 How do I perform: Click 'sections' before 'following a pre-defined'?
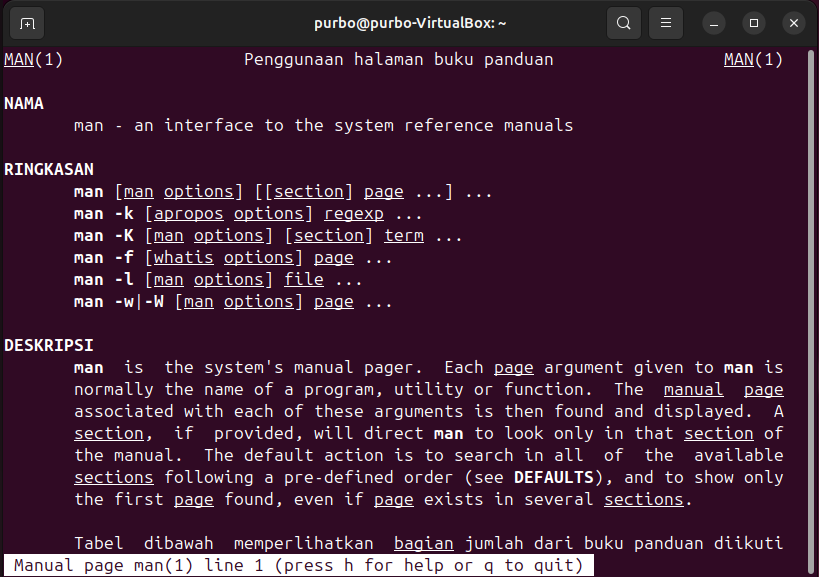click(x=114, y=477)
